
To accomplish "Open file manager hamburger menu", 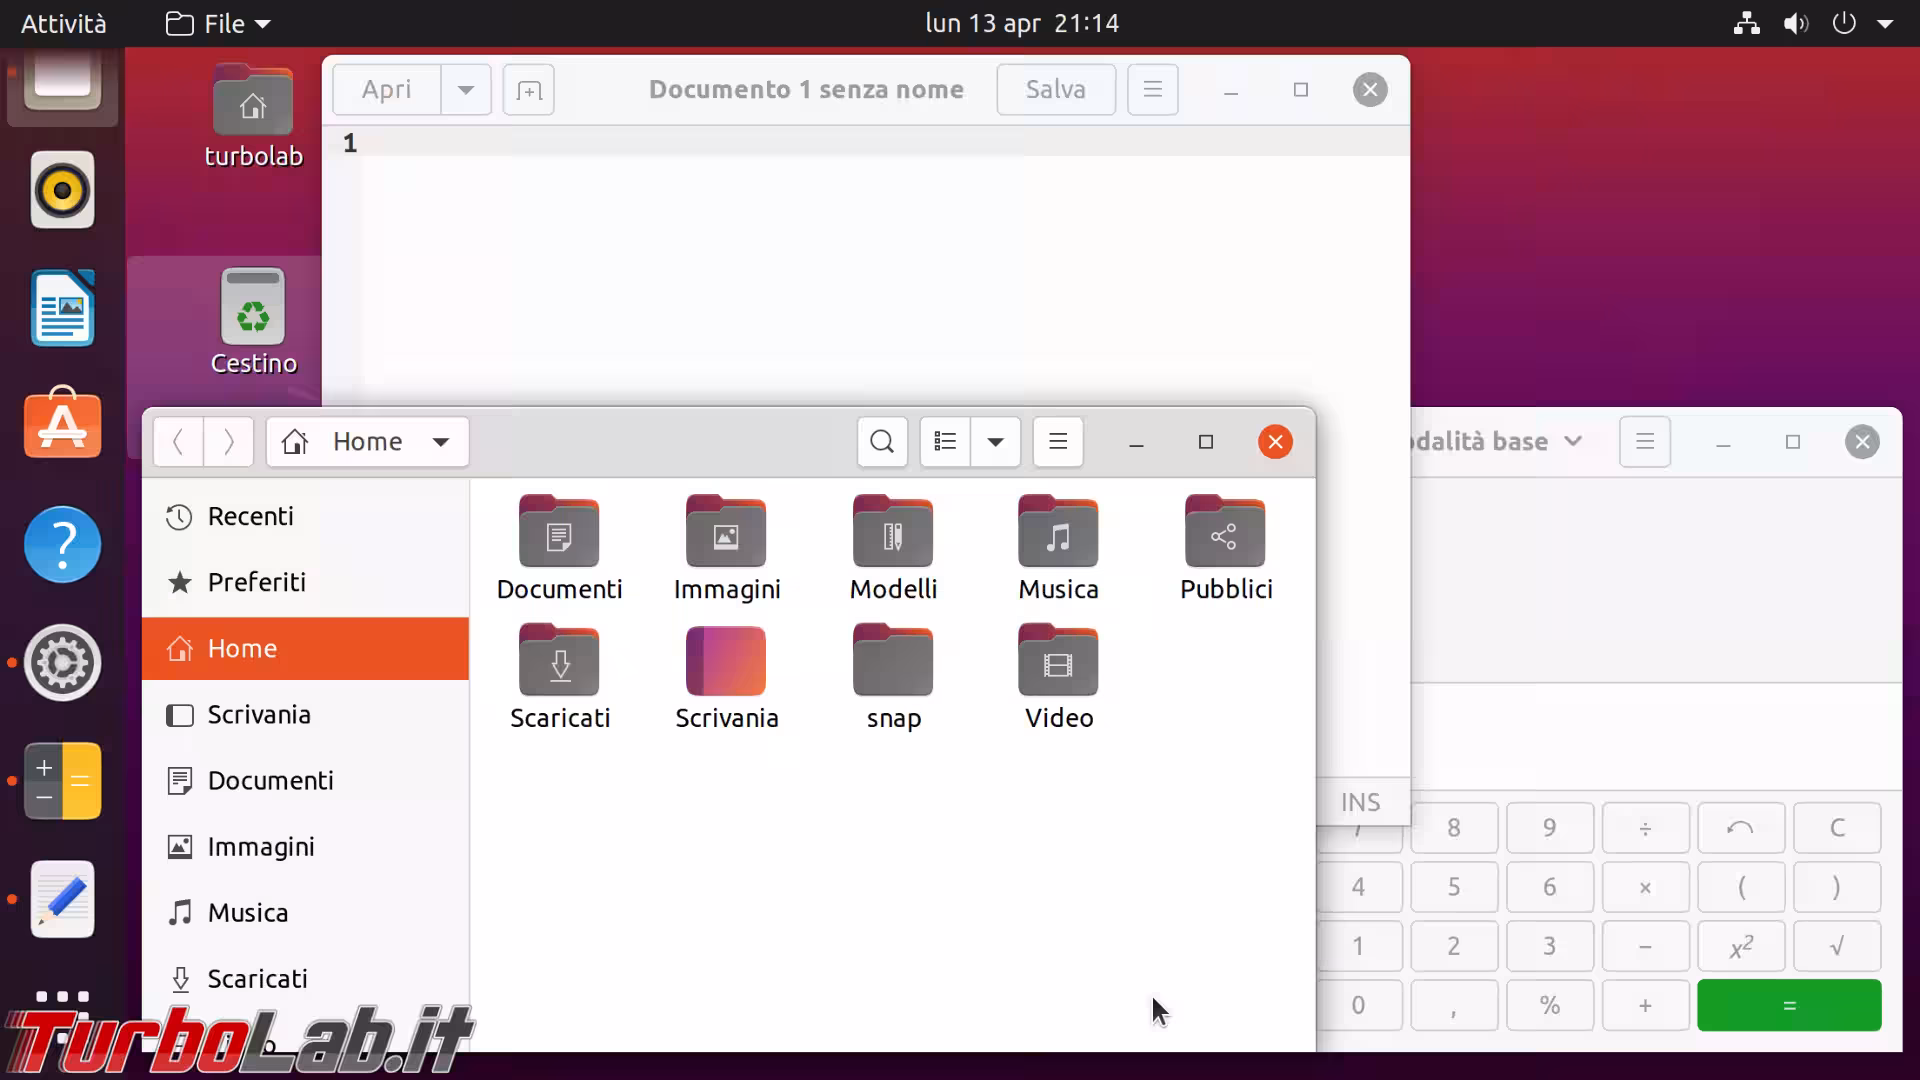I will pyautogui.click(x=1057, y=441).
